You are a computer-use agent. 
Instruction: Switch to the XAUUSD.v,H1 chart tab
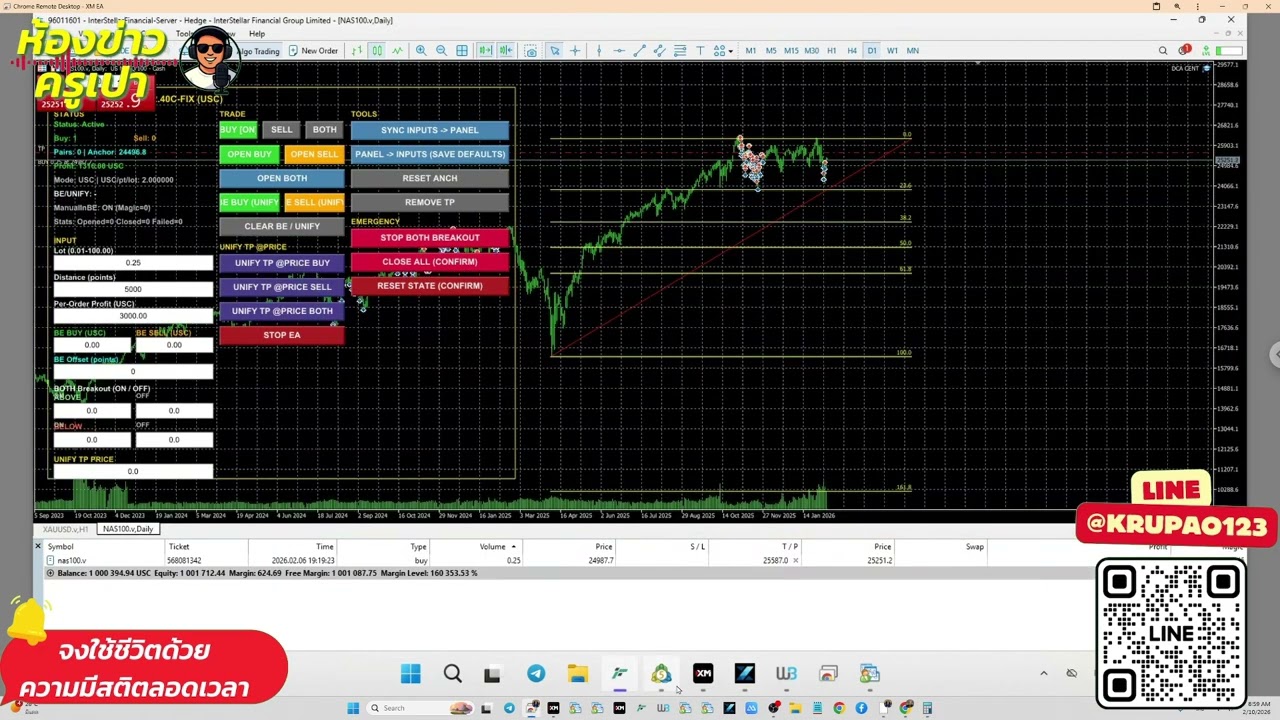66,529
